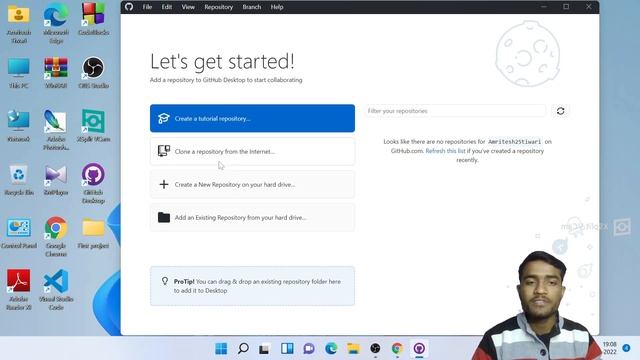Click OBS Studio desktop icon

(x=93, y=73)
